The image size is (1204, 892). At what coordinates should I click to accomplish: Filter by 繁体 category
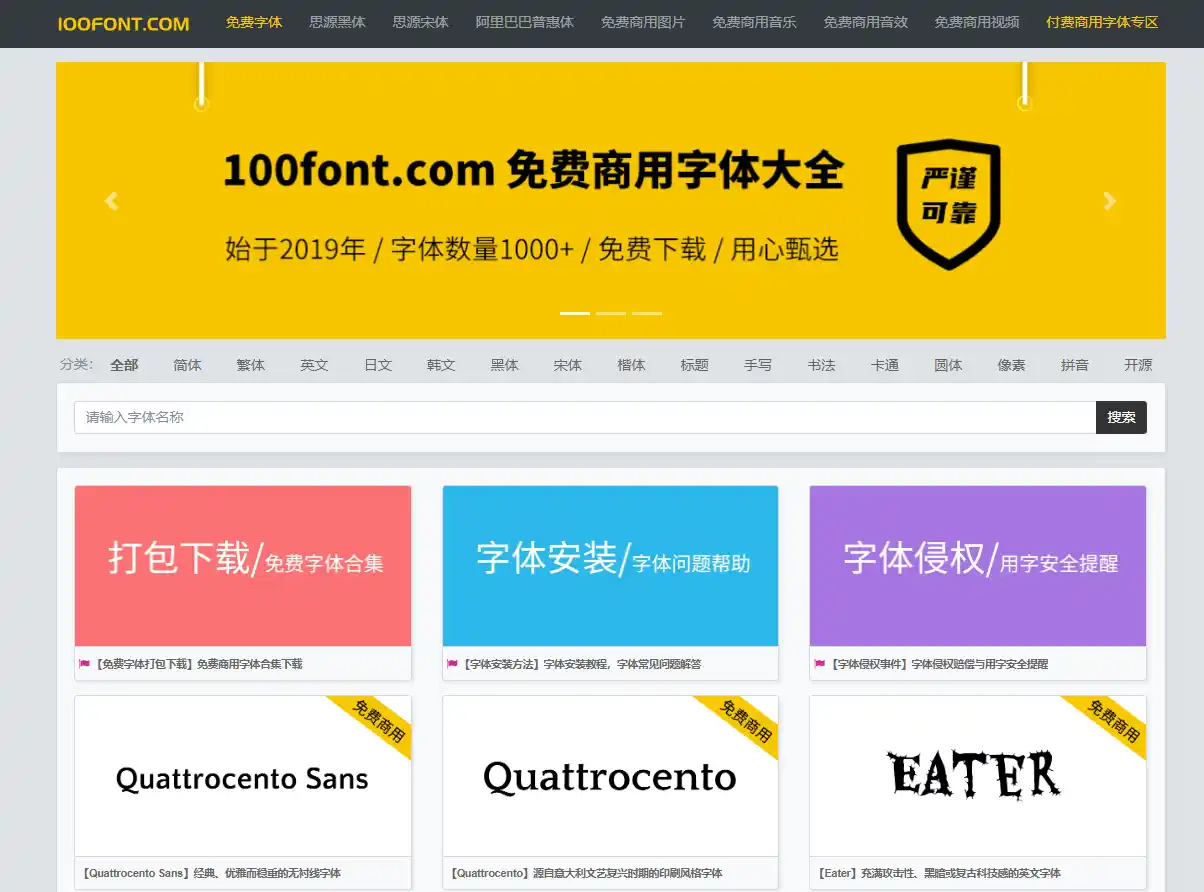[251, 365]
